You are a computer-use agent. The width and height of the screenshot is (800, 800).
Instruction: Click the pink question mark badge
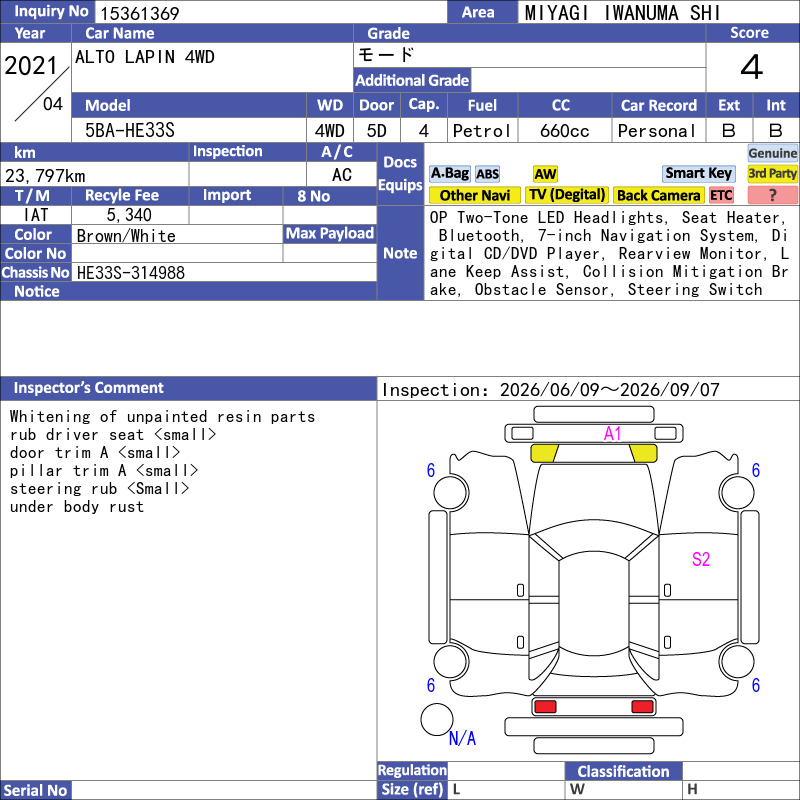coord(772,195)
